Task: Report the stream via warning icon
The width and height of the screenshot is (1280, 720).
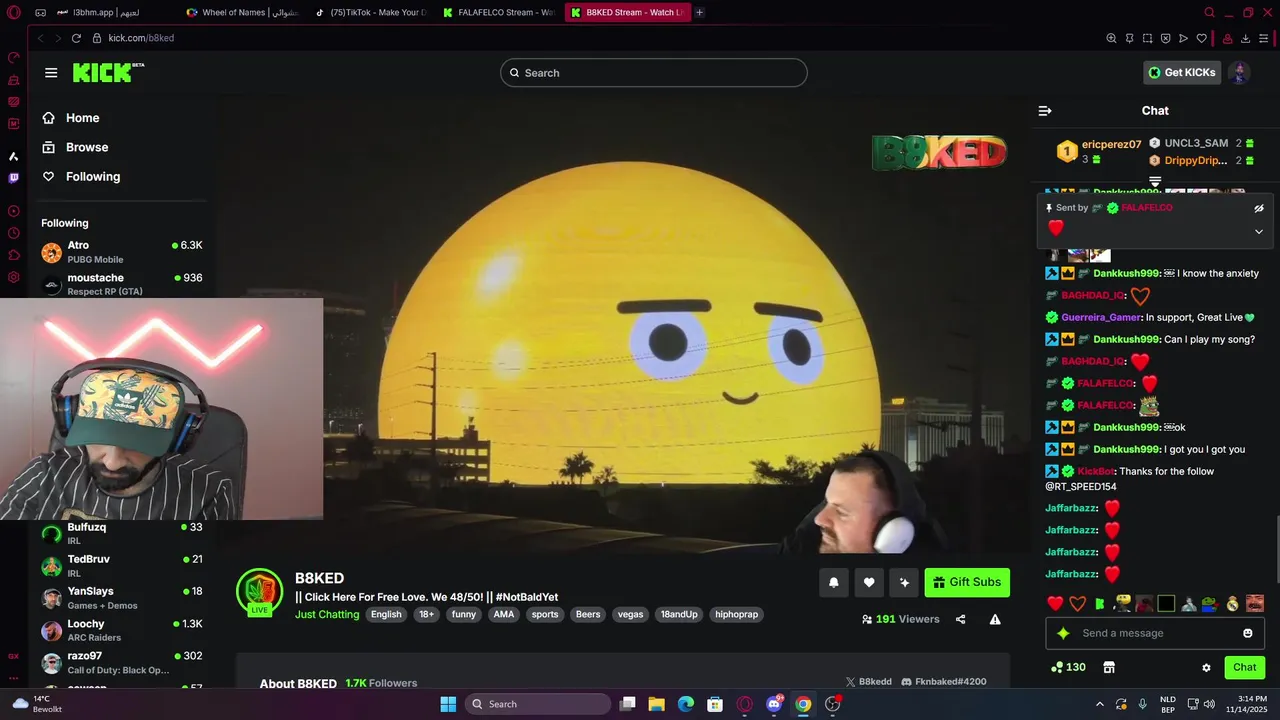Action: 995,619
